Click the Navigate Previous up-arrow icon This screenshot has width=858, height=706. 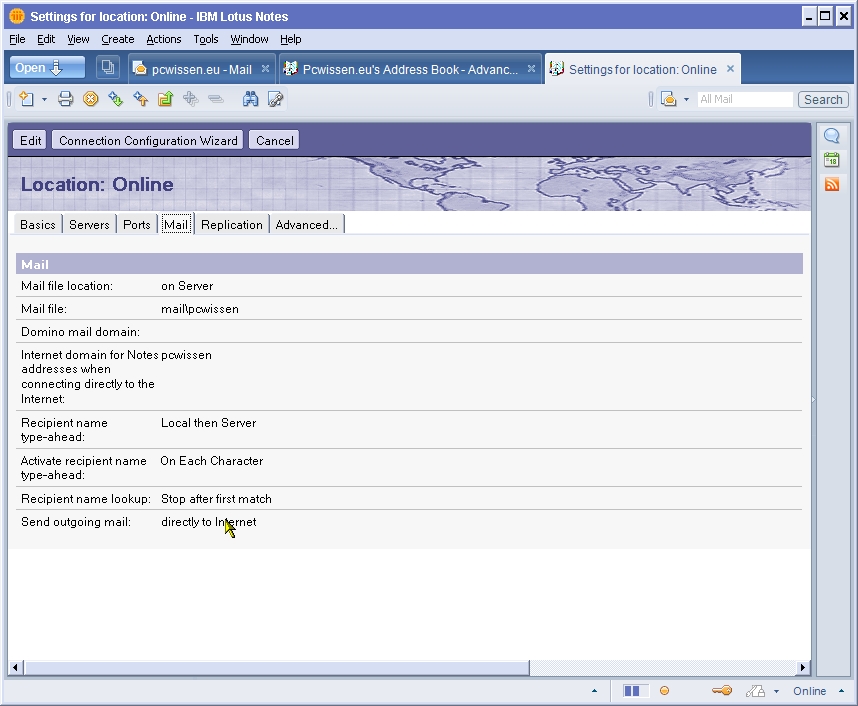141,99
